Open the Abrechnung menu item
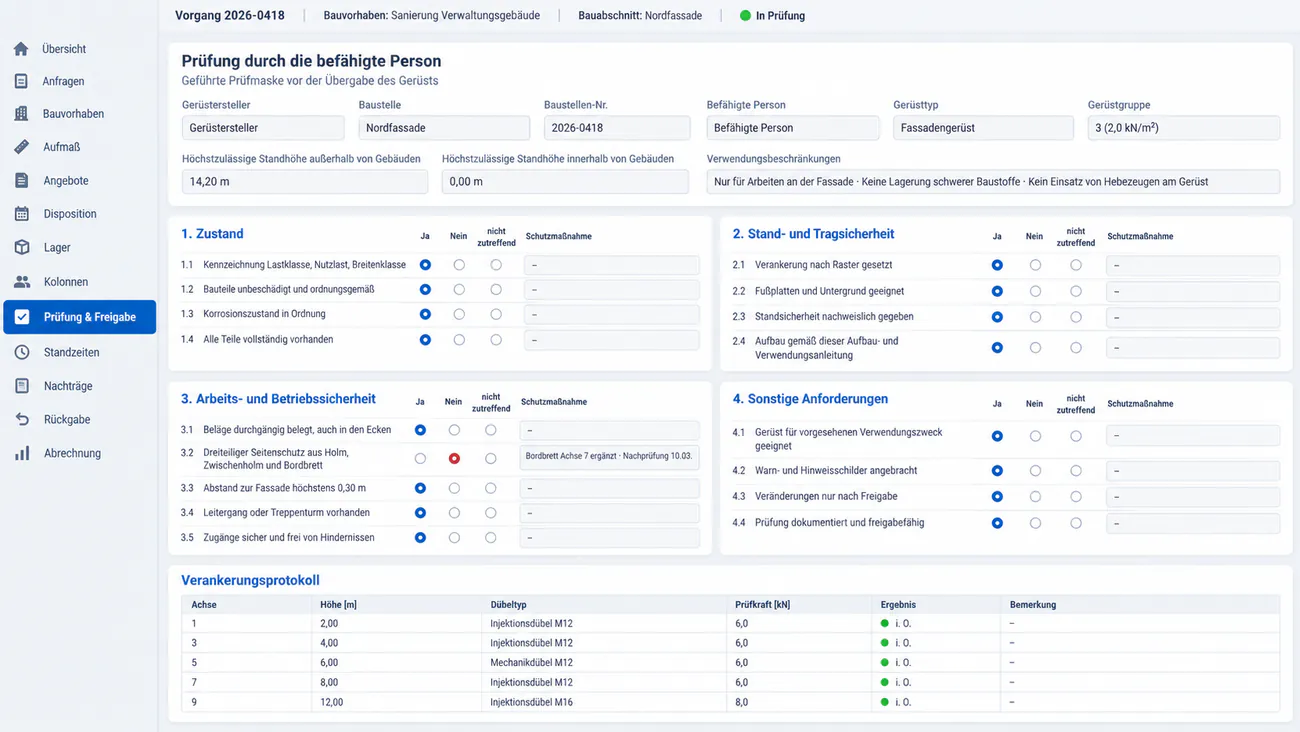The height and width of the screenshot is (732, 1300). click(72, 453)
